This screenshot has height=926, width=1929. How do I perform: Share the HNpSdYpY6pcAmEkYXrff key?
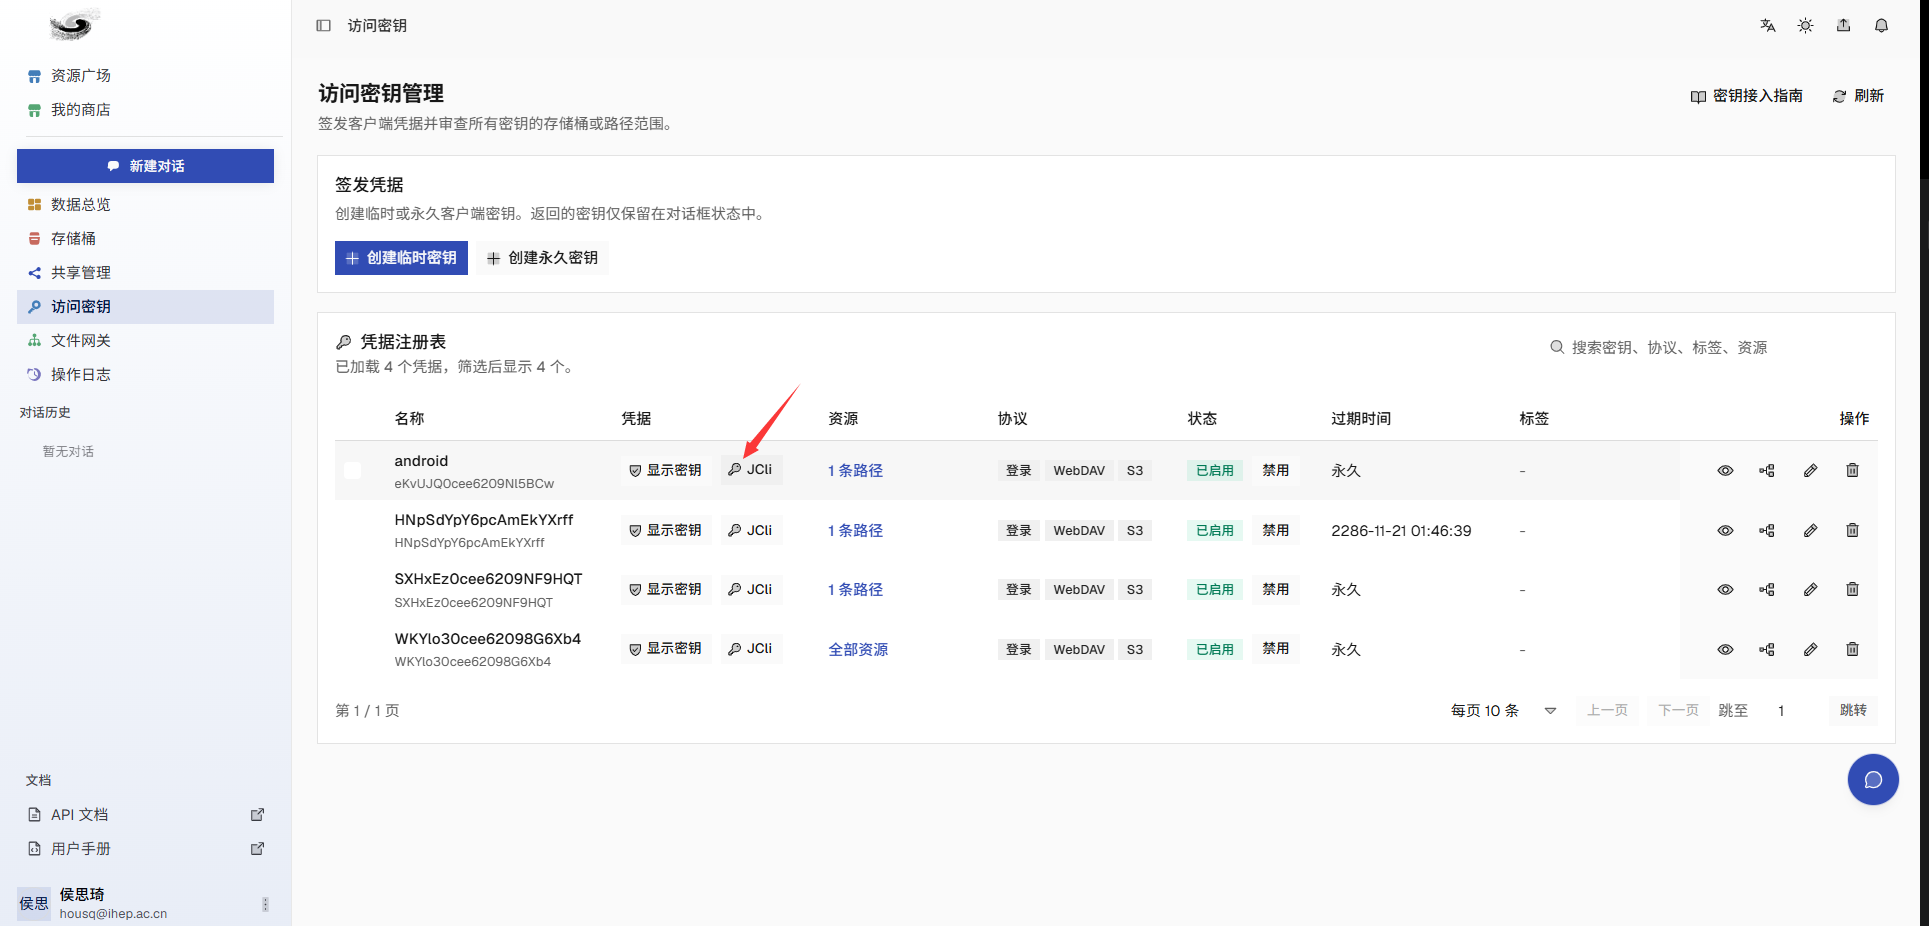(x=1767, y=531)
